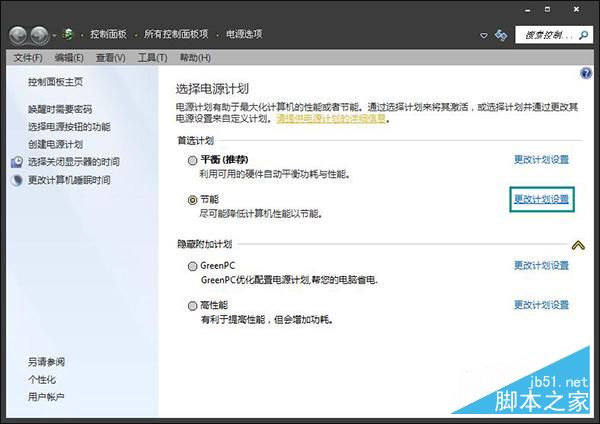Open 选择电源按钮的功能 sidebar link
Screen dimensions: 600x424
(69, 127)
